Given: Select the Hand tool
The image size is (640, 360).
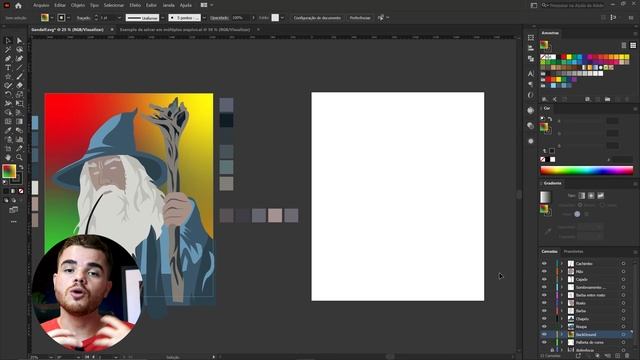Looking at the screenshot, I should click(8, 157).
